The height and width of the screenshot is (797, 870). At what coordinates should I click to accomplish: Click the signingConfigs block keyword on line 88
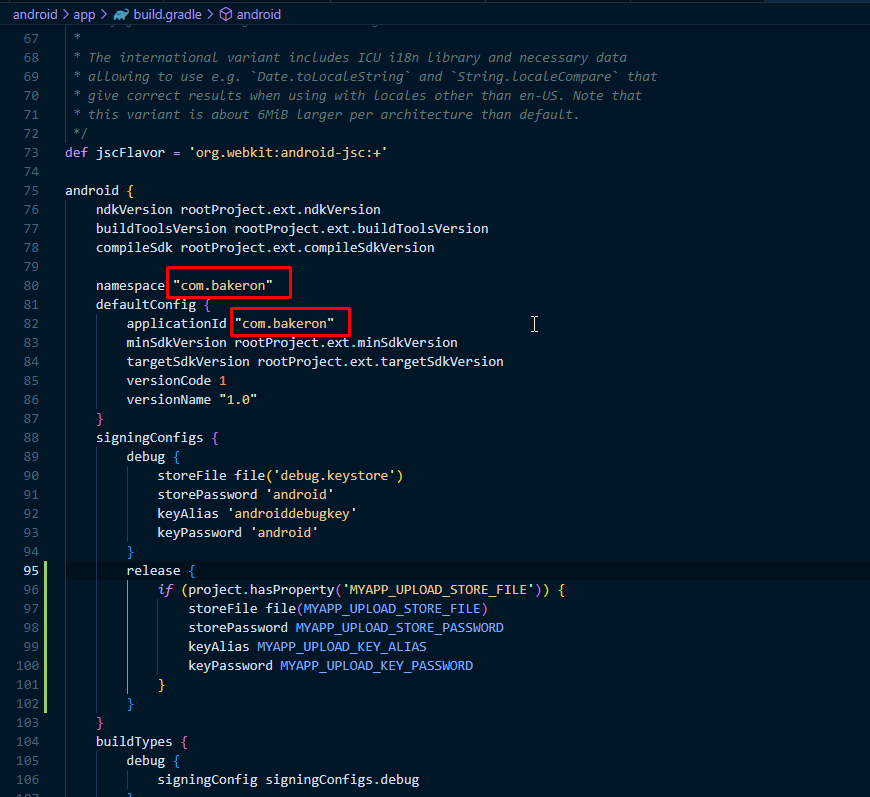(x=149, y=438)
